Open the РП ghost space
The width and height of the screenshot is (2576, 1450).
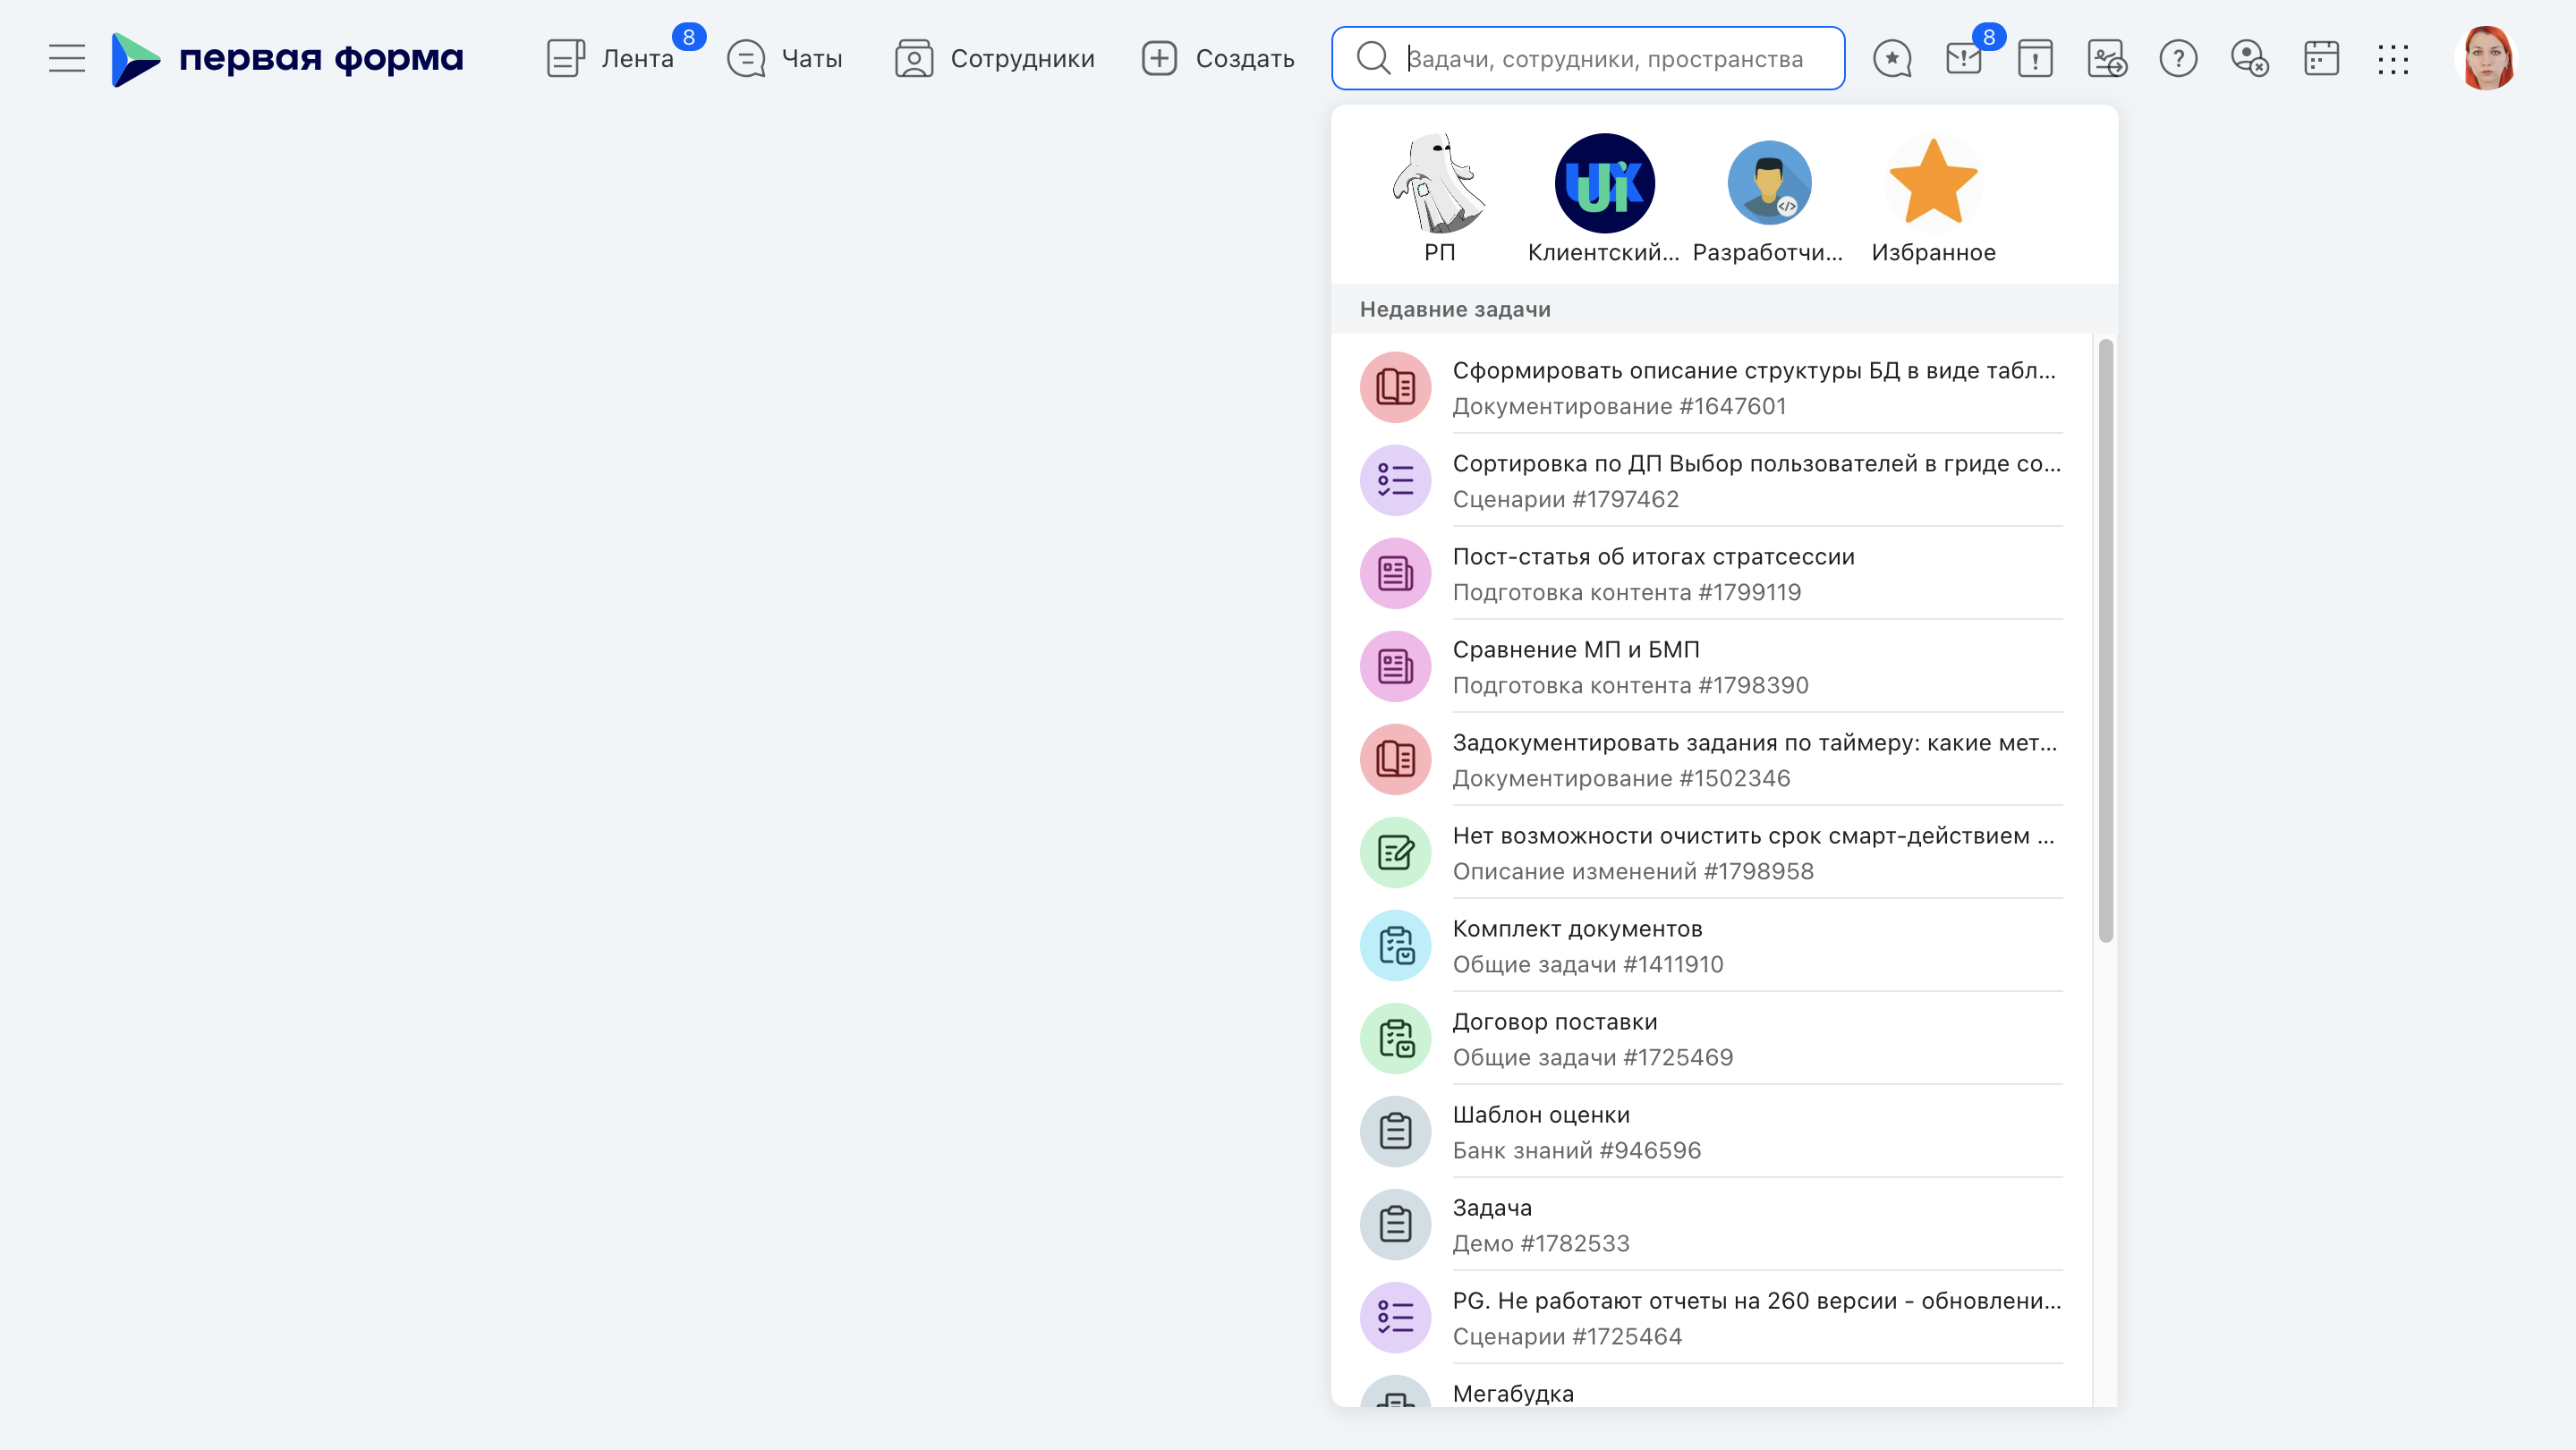click(x=1439, y=198)
